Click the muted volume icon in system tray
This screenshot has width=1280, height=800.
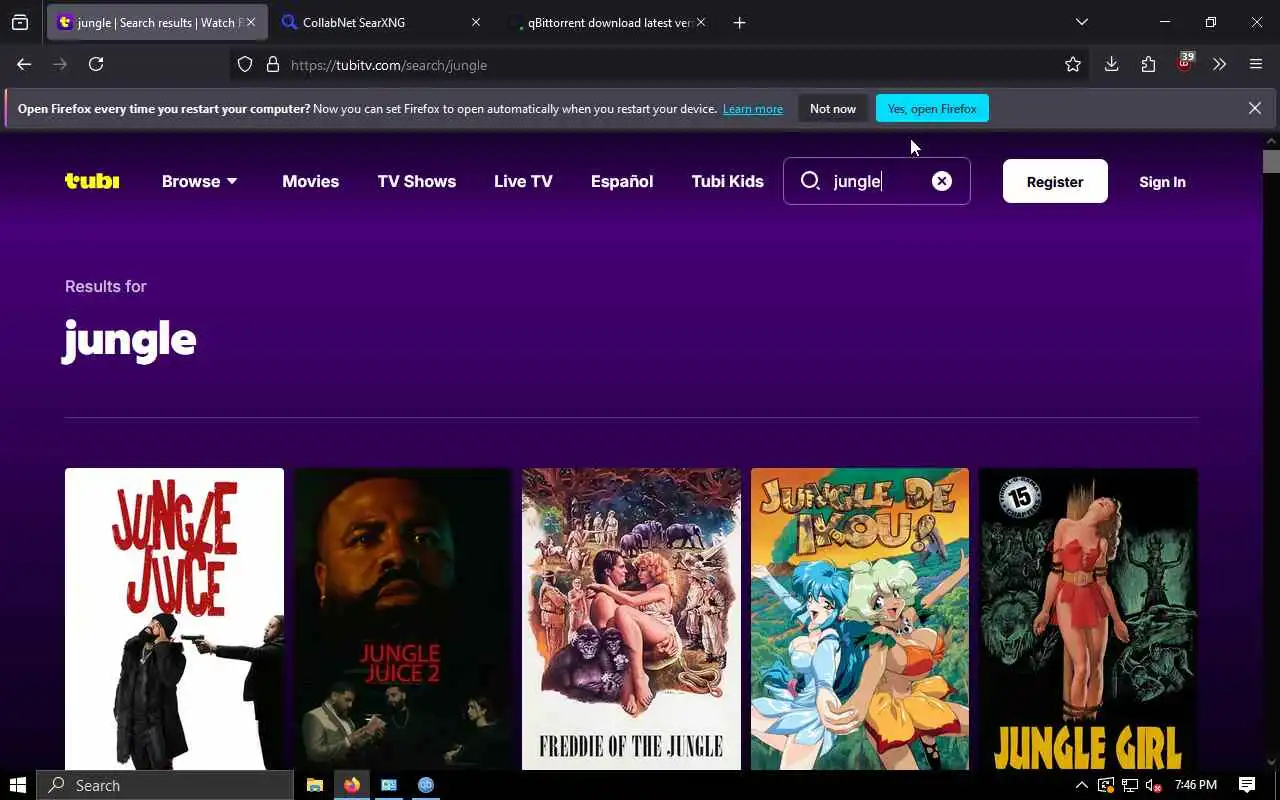(1153, 785)
